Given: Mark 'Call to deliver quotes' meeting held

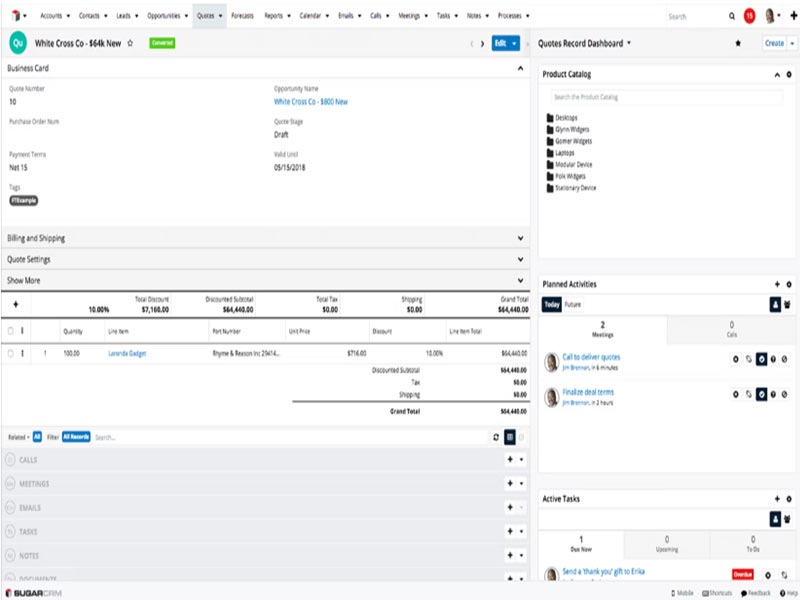Looking at the screenshot, I should pos(761,358).
